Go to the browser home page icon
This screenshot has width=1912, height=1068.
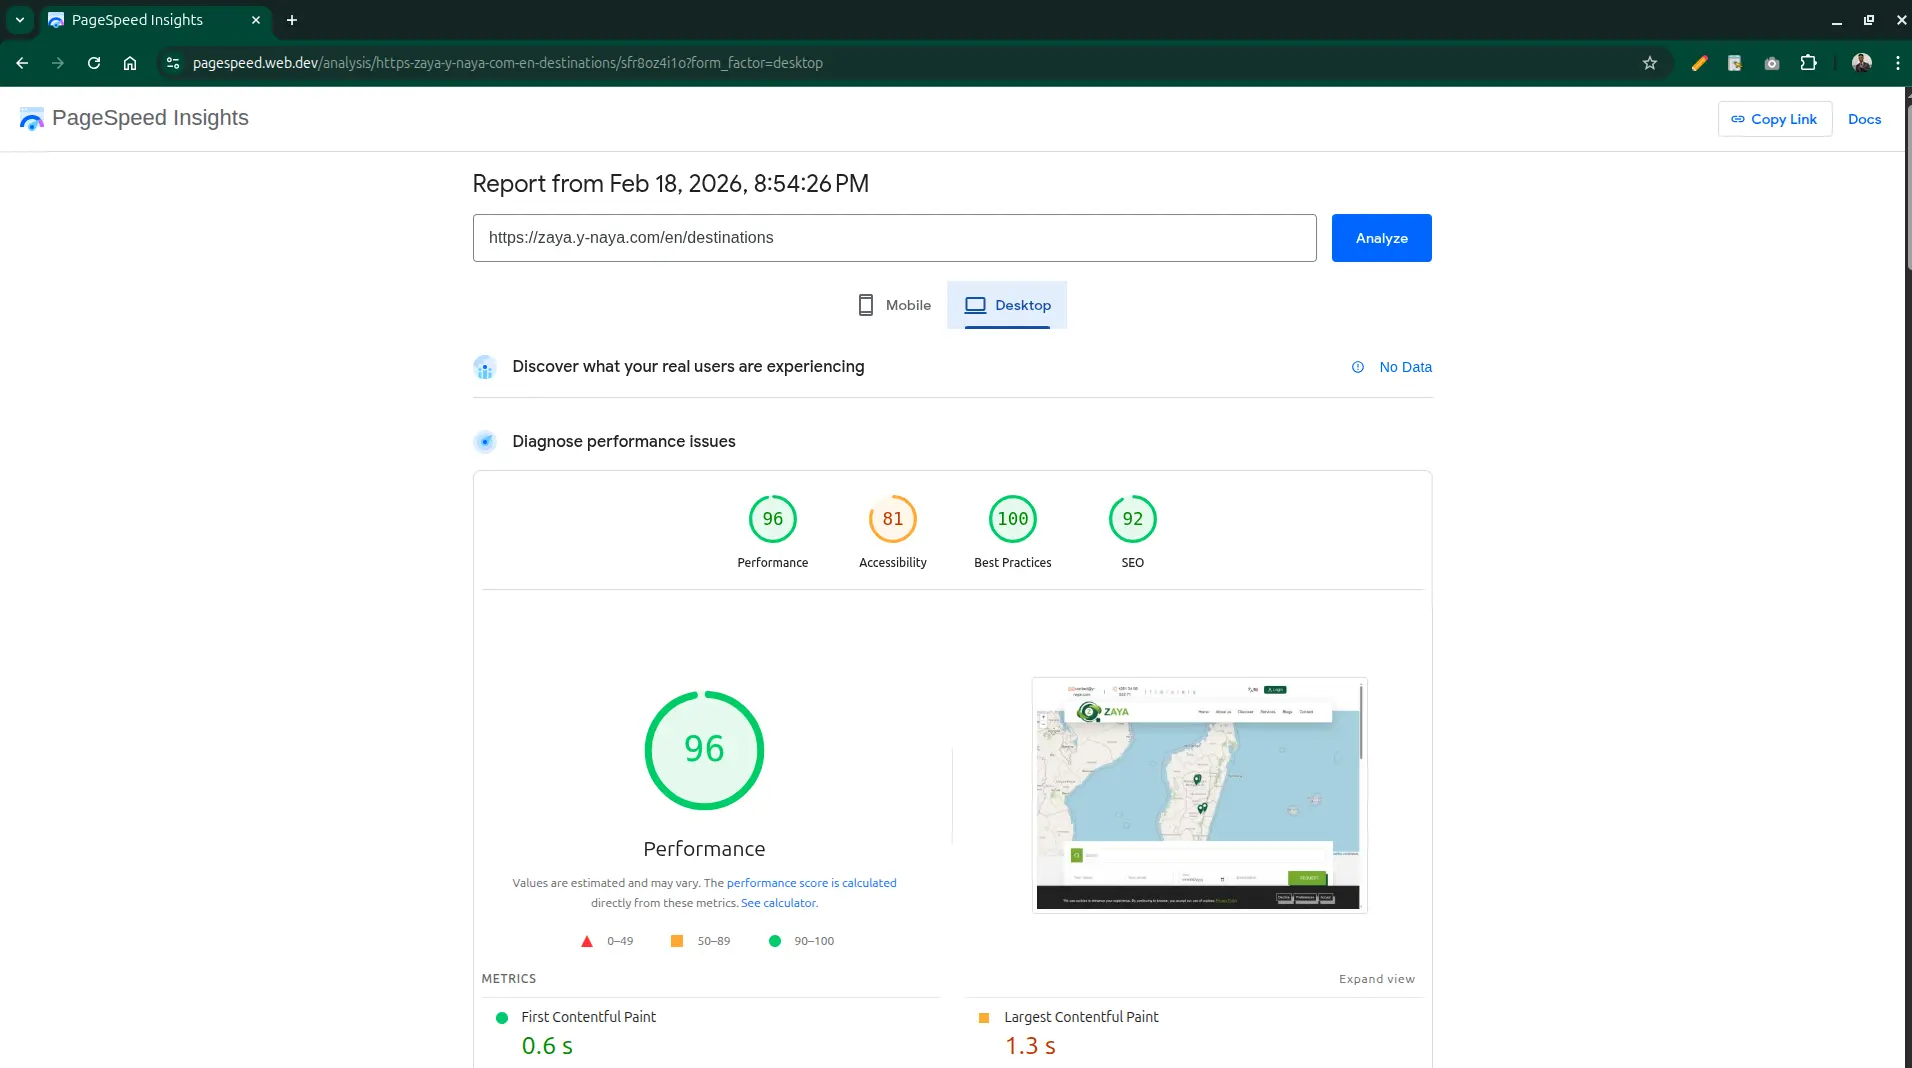[130, 63]
